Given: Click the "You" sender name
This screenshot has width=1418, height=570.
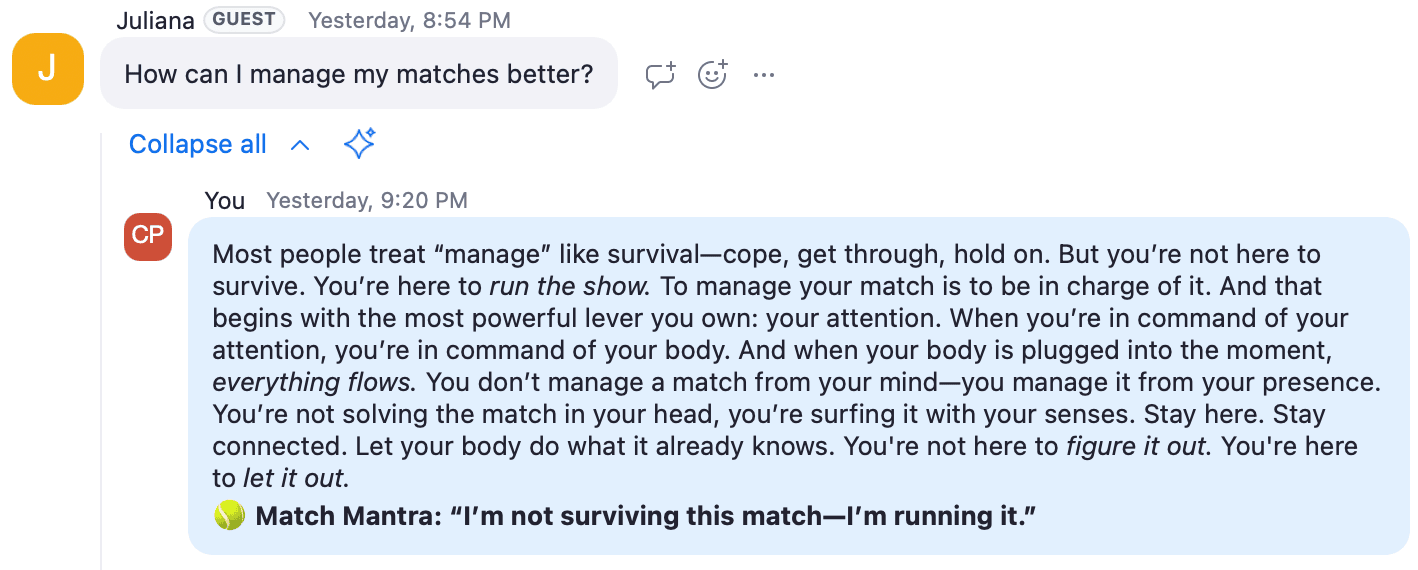Looking at the screenshot, I should point(225,200).
